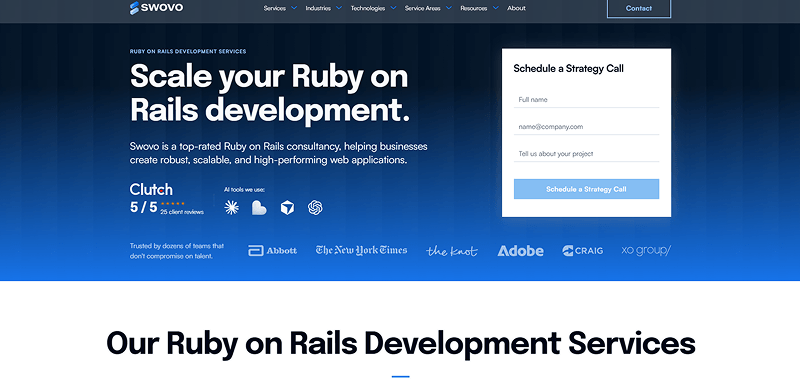Open the Claude AI tool starburst icon
The width and height of the screenshot is (800, 383).
tap(232, 207)
